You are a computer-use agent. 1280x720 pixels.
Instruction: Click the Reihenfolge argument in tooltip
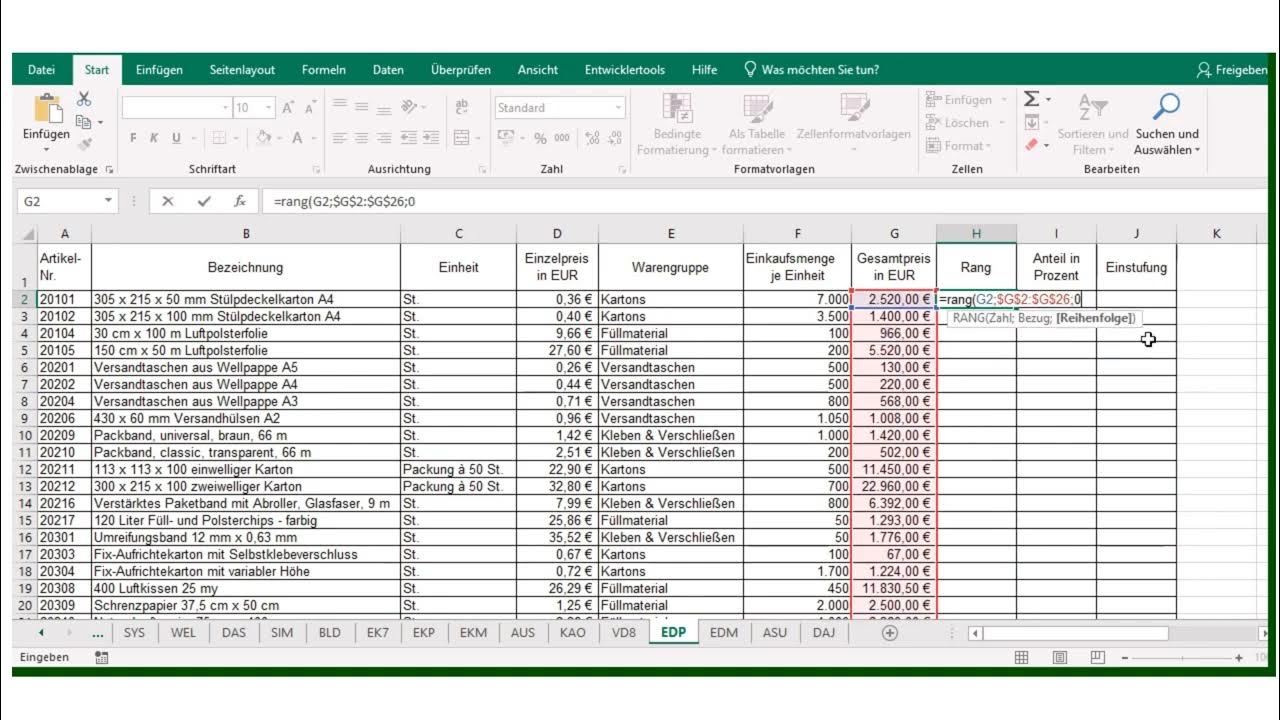1096,318
